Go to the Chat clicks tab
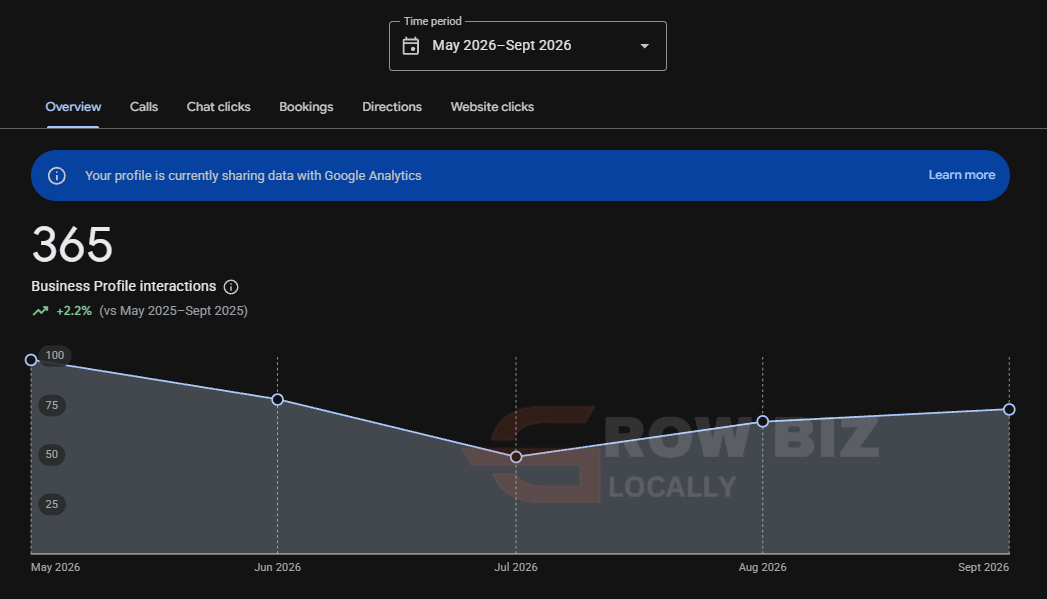Image resolution: width=1047 pixels, height=599 pixels. tap(218, 107)
